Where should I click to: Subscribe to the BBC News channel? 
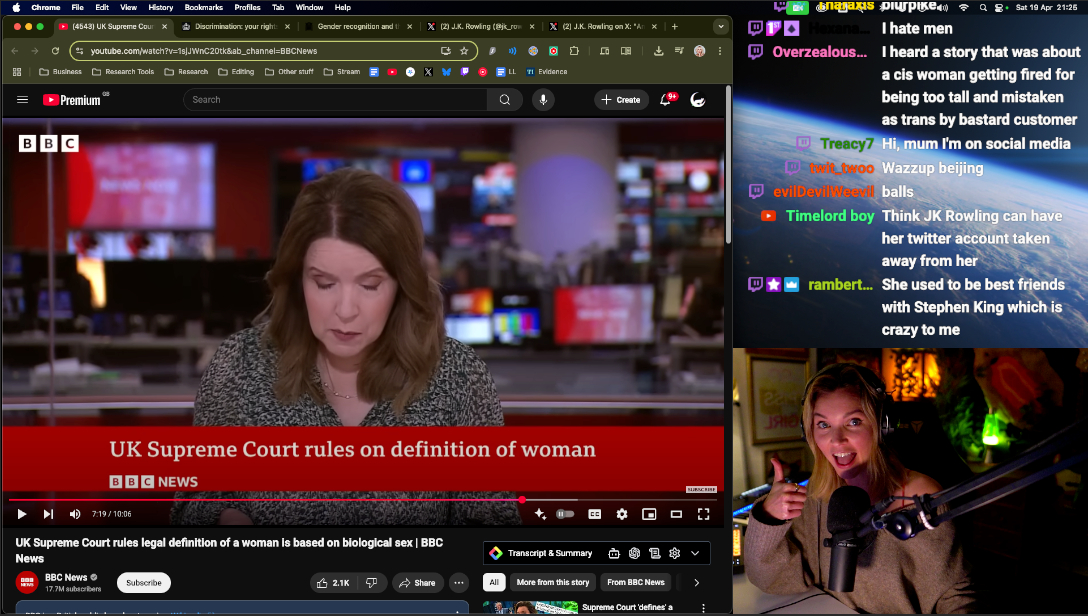click(x=143, y=583)
